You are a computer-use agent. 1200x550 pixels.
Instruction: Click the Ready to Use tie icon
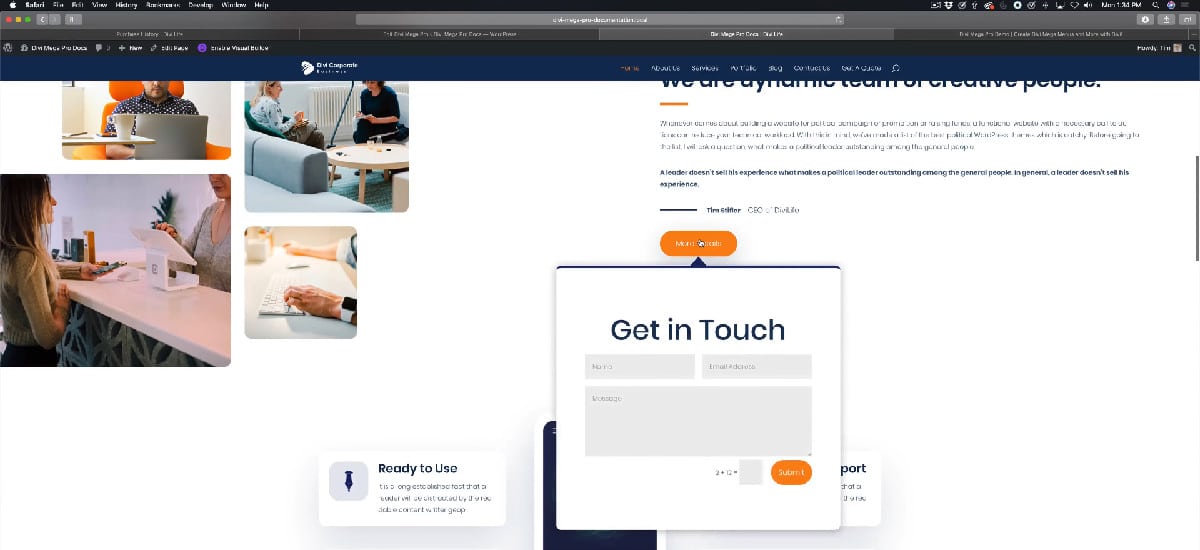[x=348, y=481]
